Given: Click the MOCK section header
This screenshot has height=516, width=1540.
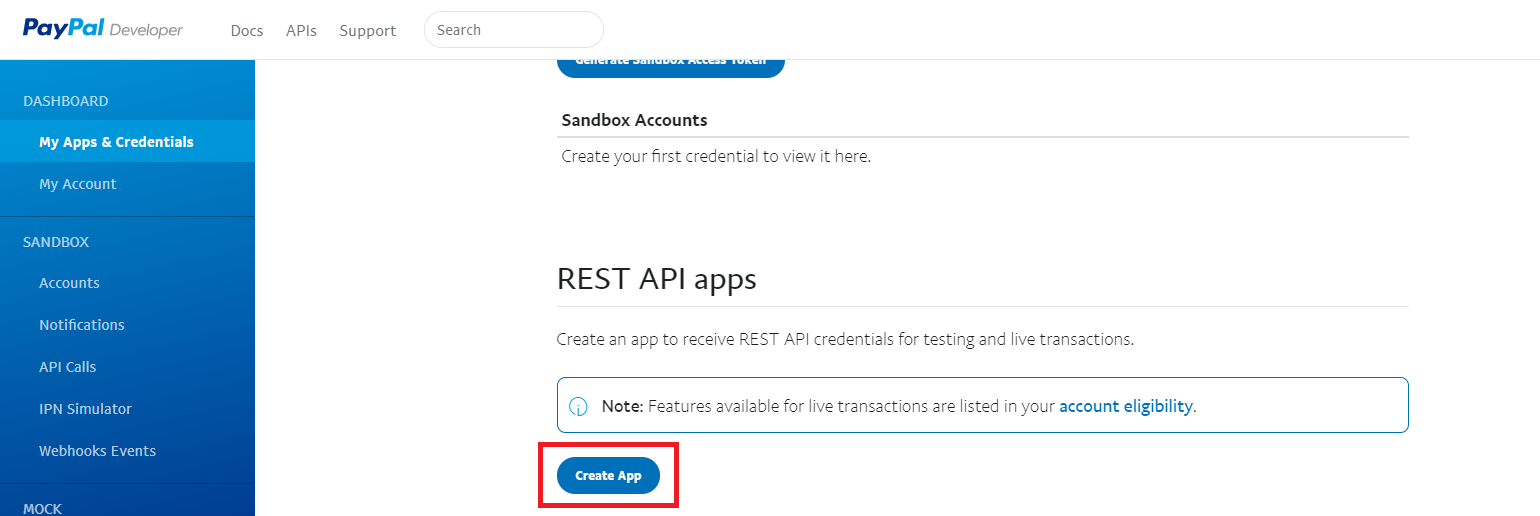Looking at the screenshot, I should [42, 509].
